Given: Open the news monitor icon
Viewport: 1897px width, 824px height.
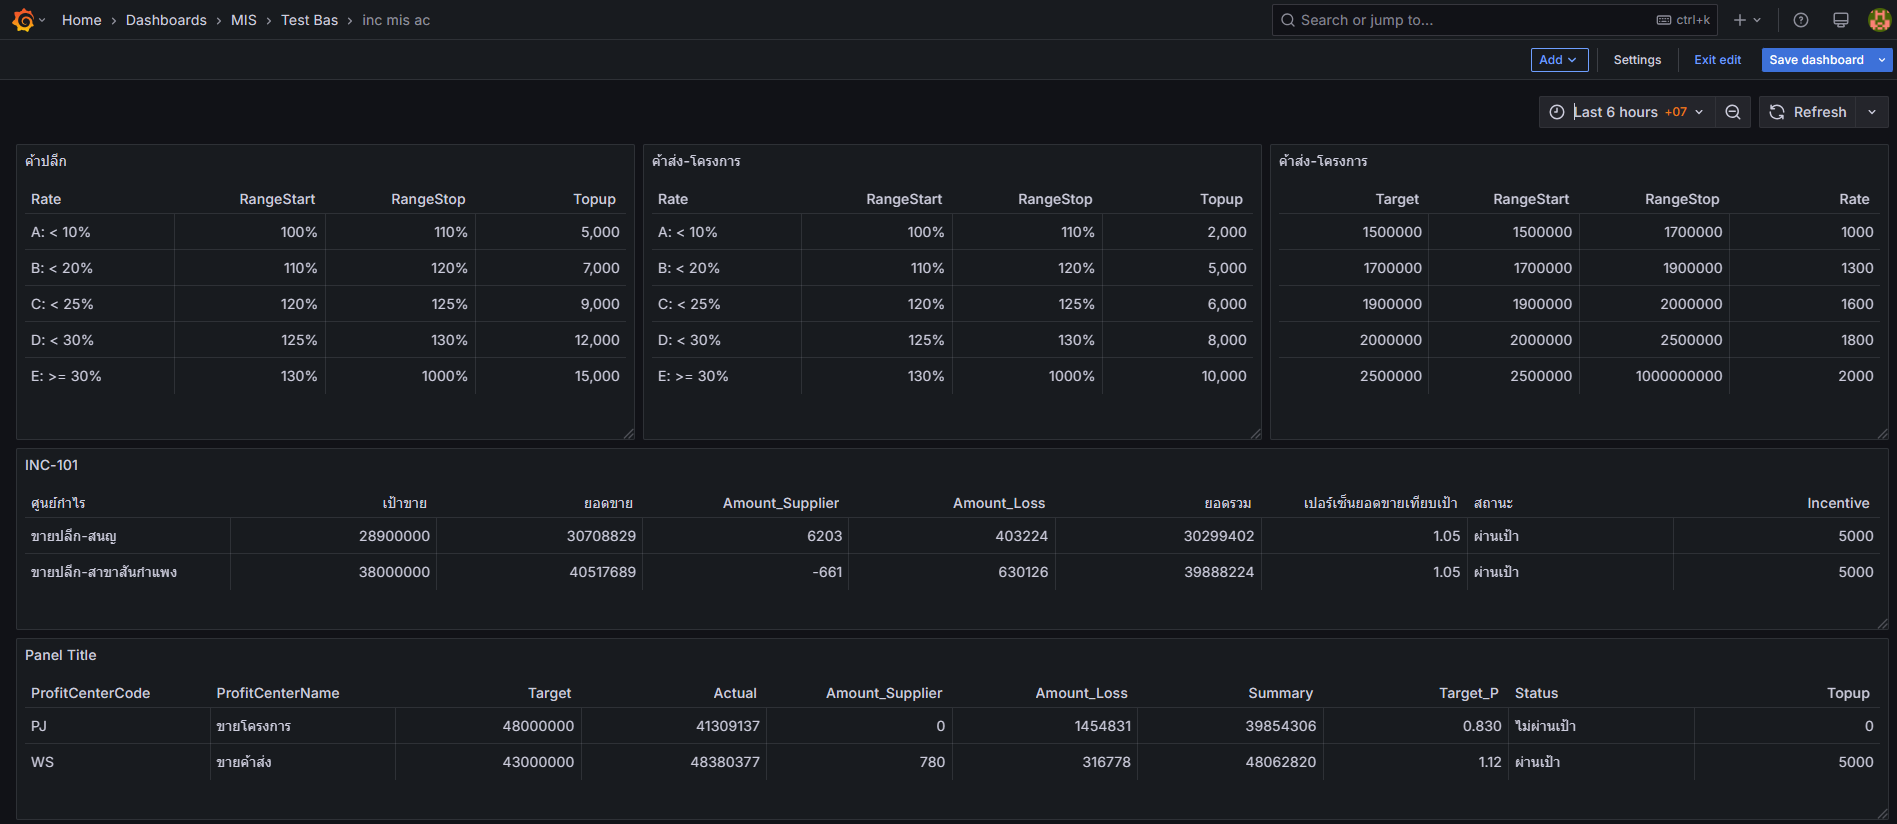Looking at the screenshot, I should pyautogui.click(x=1840, y=20).
